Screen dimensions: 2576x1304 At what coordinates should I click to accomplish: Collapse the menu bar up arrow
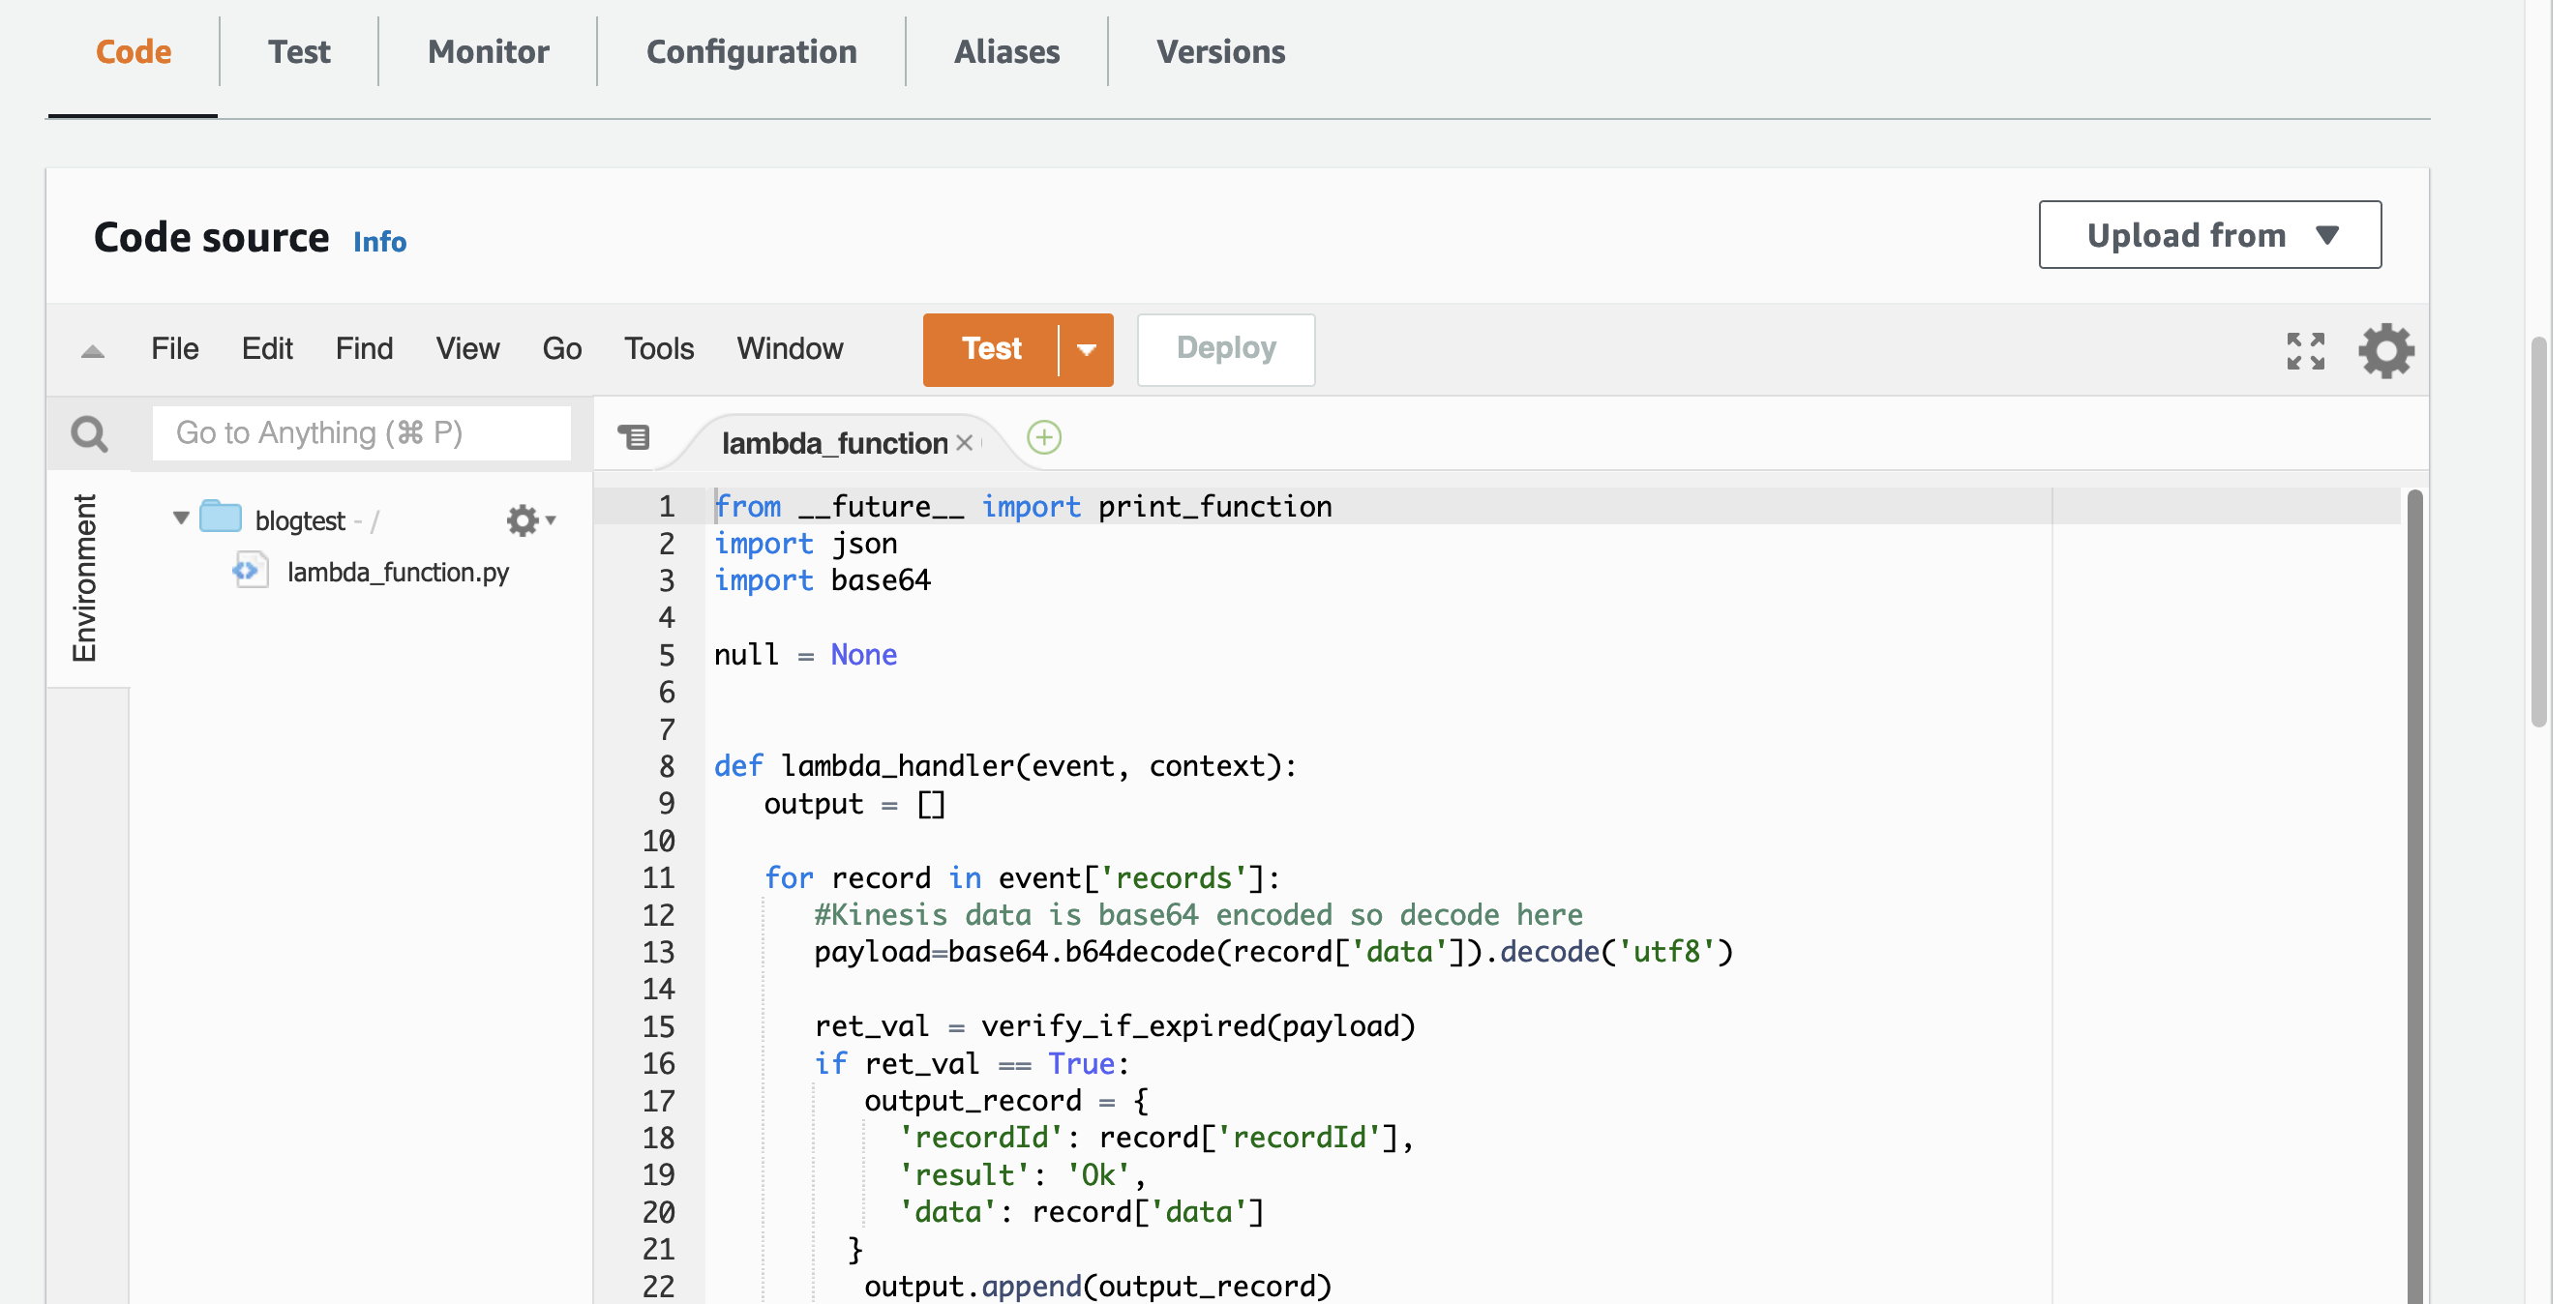pyautogui.click(x=92, y=350)
